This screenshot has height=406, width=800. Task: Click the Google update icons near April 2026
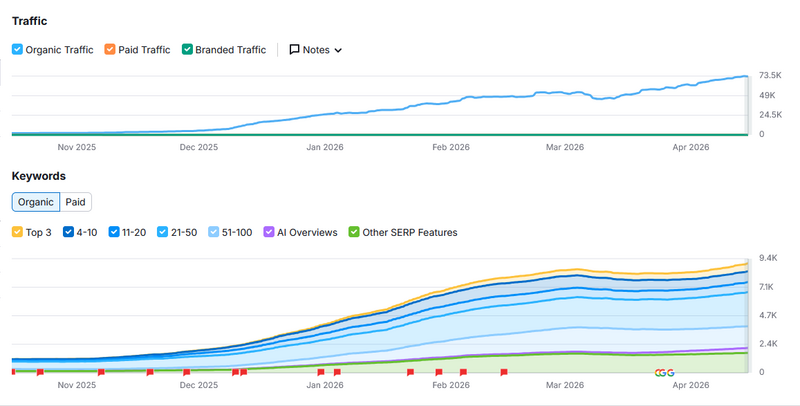click(664, 373)
